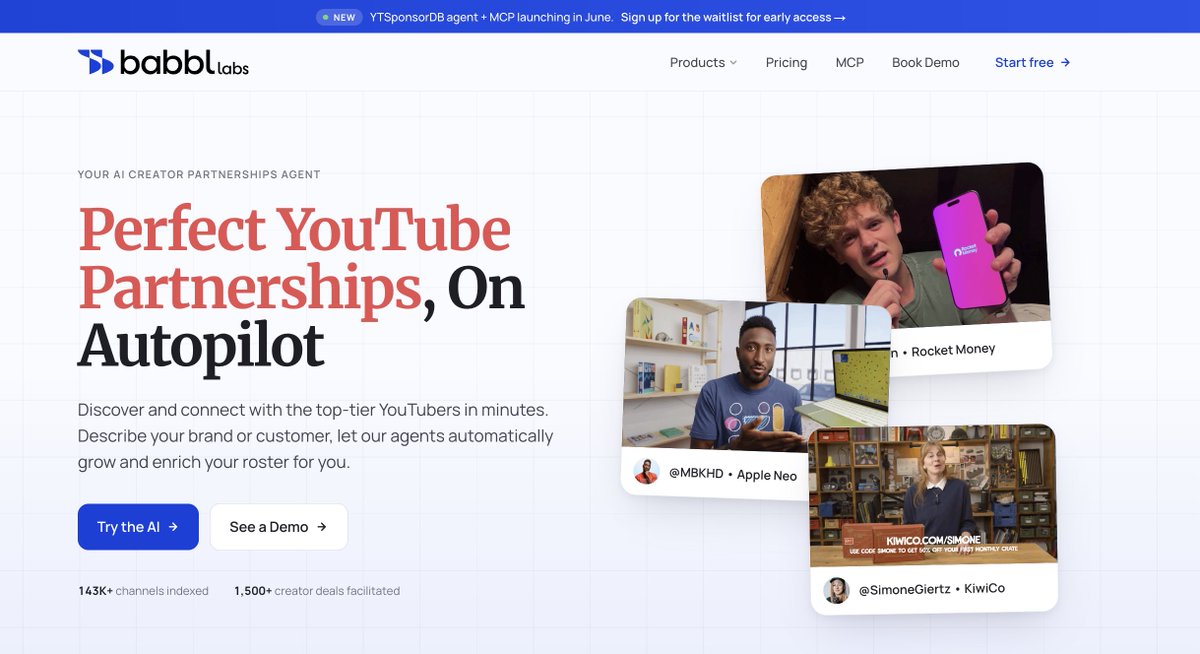1200x654 pixels.
Task: Click the Try the AI button
Action: coord(138,527)
